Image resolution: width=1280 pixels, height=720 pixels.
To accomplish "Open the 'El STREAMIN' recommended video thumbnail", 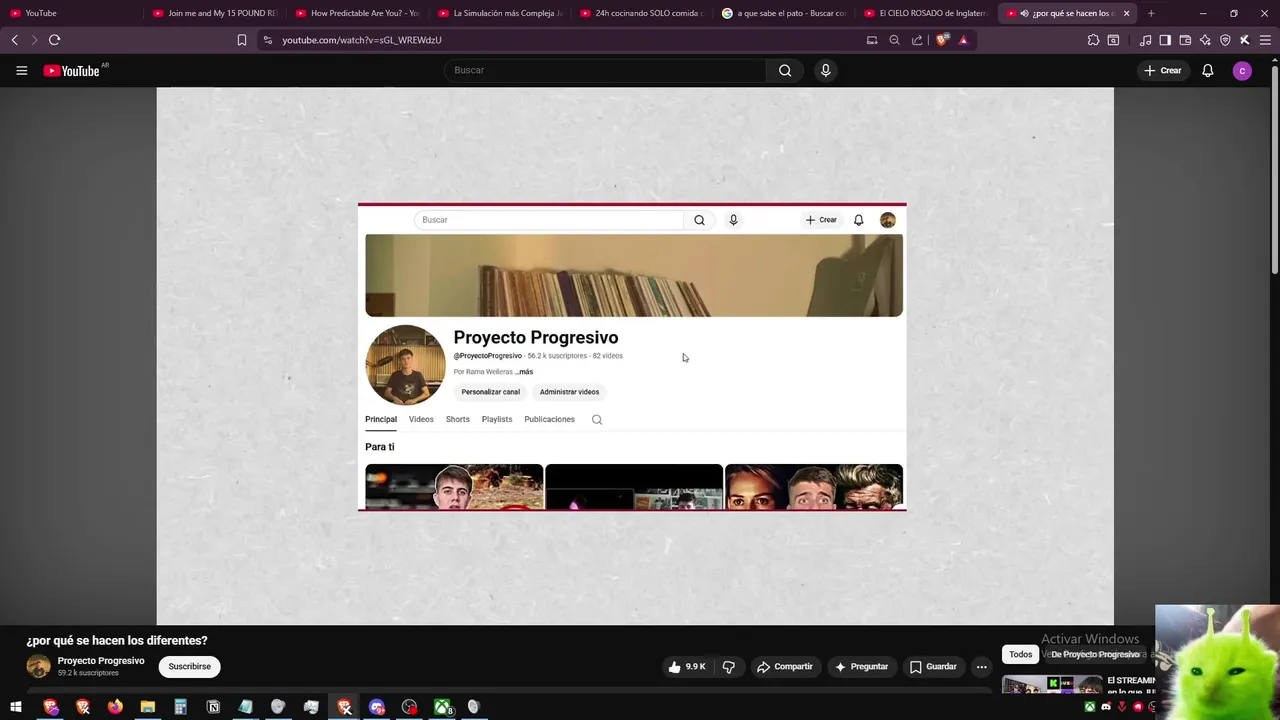I will click(1052, 685).
